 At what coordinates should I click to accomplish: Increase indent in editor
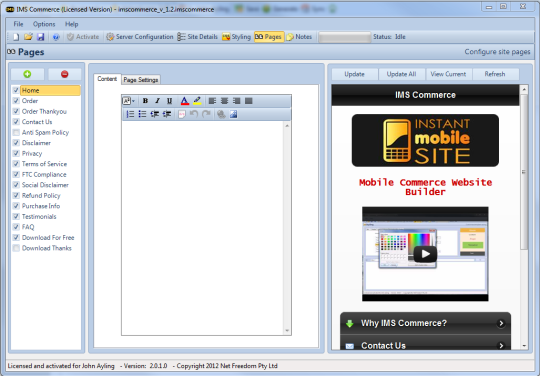point(167,114)
